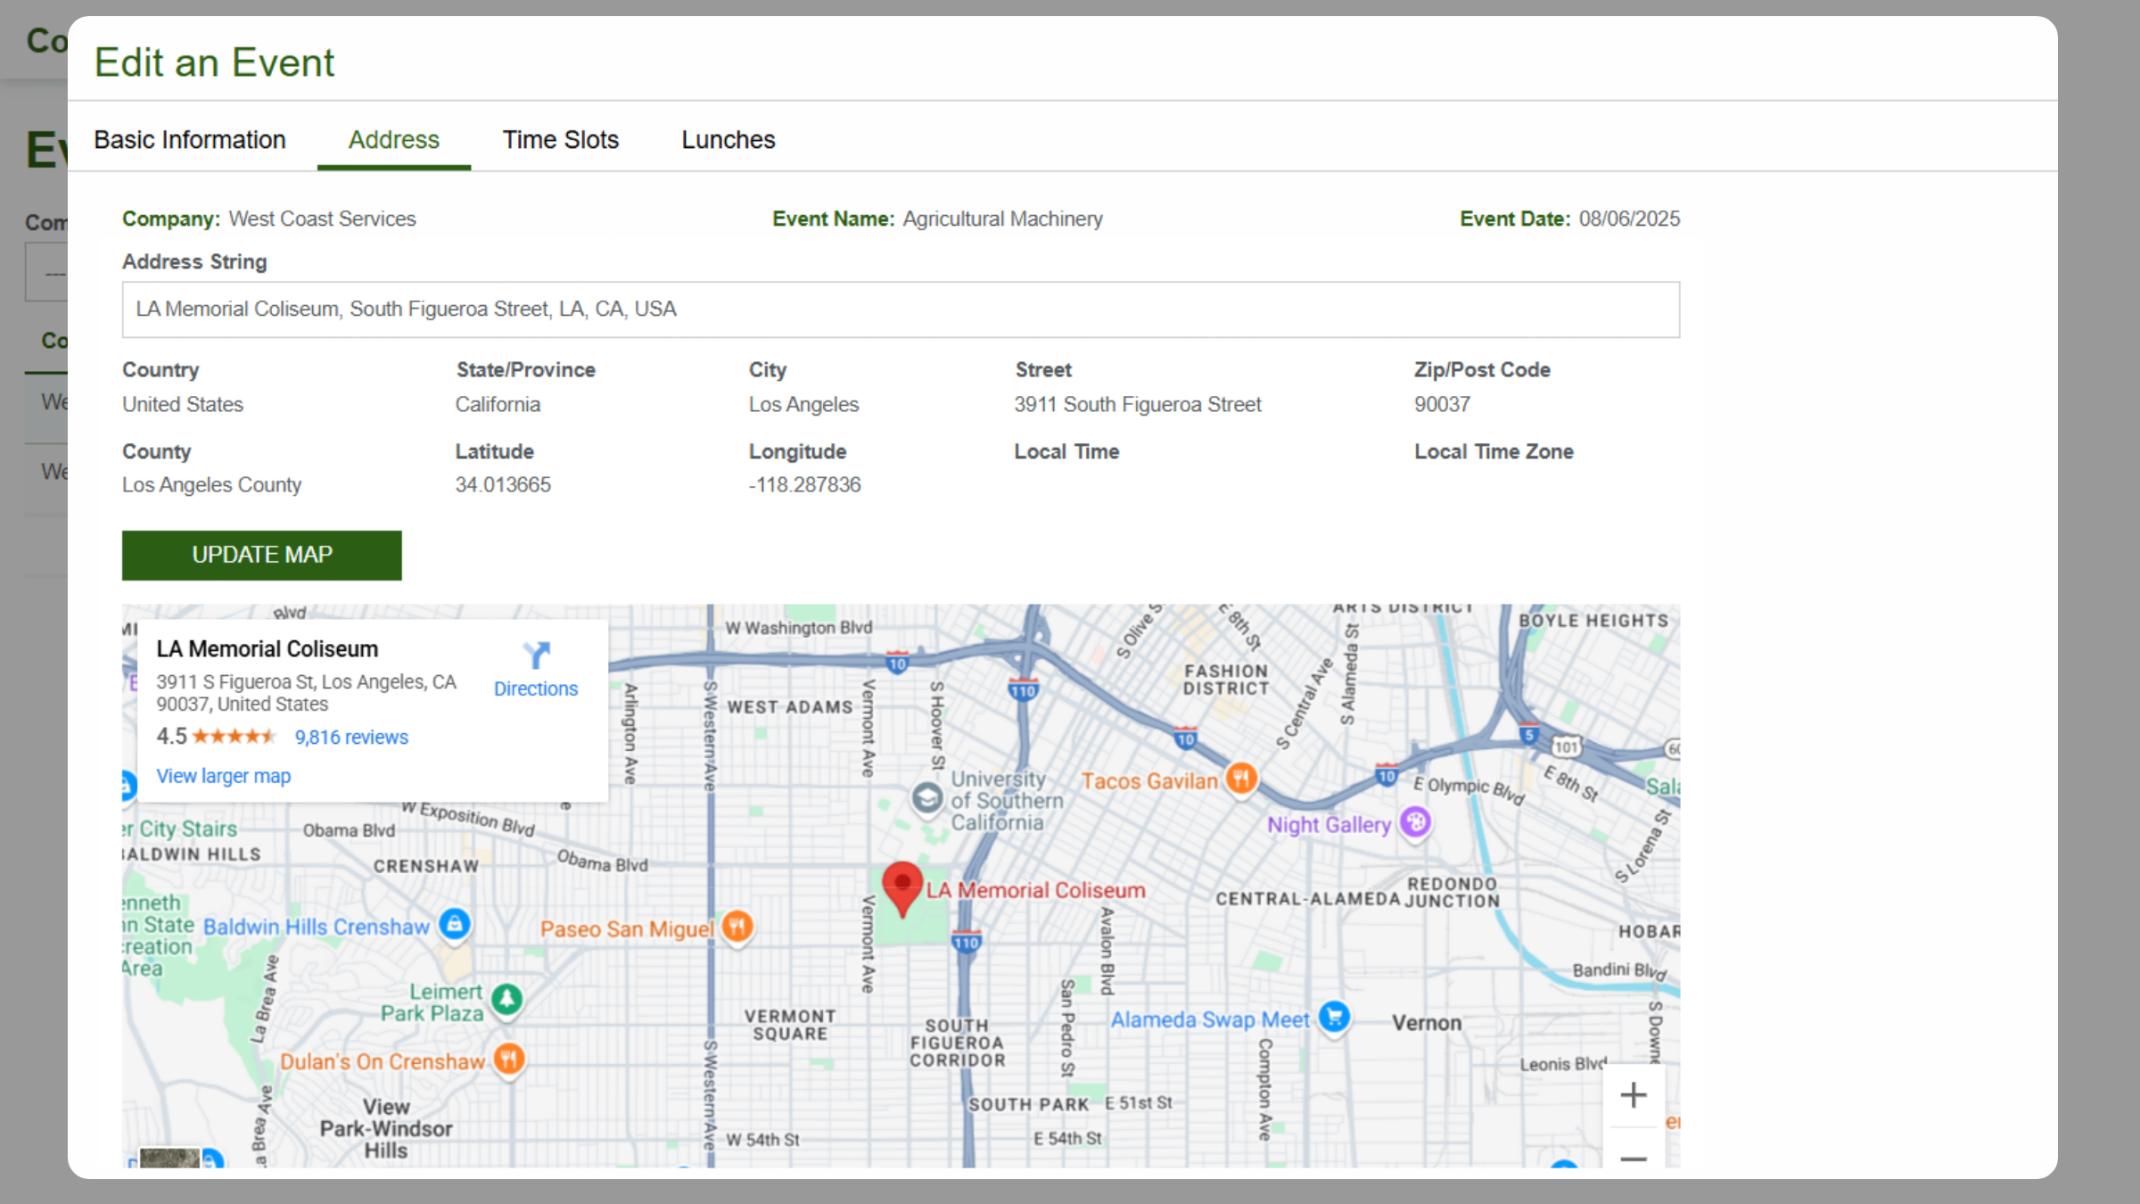The height and width of the screenshot is (1204, 2140).
Task: Click the Night Gallery marker icon
Action: pyautogui.click(x=1415, y=825)
